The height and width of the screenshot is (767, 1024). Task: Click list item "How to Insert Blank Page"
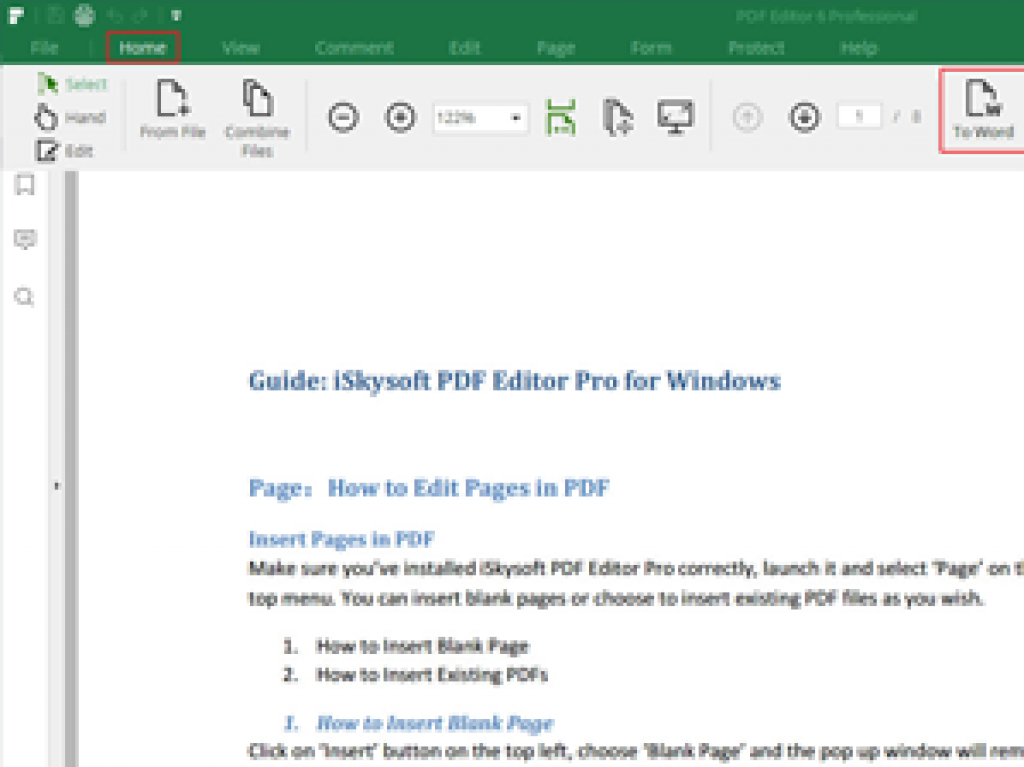pos(423,646)
